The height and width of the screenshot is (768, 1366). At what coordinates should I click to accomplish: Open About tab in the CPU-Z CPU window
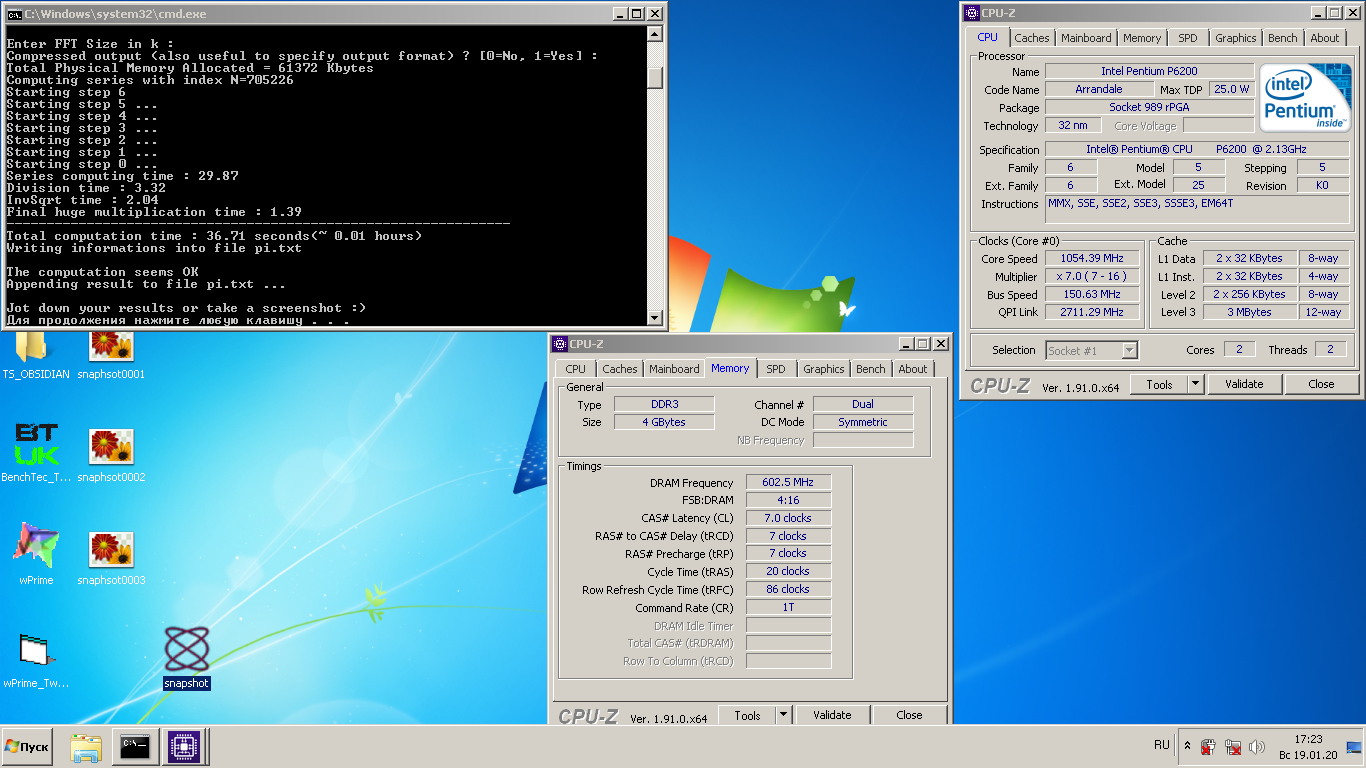(x=1324, y=38)
